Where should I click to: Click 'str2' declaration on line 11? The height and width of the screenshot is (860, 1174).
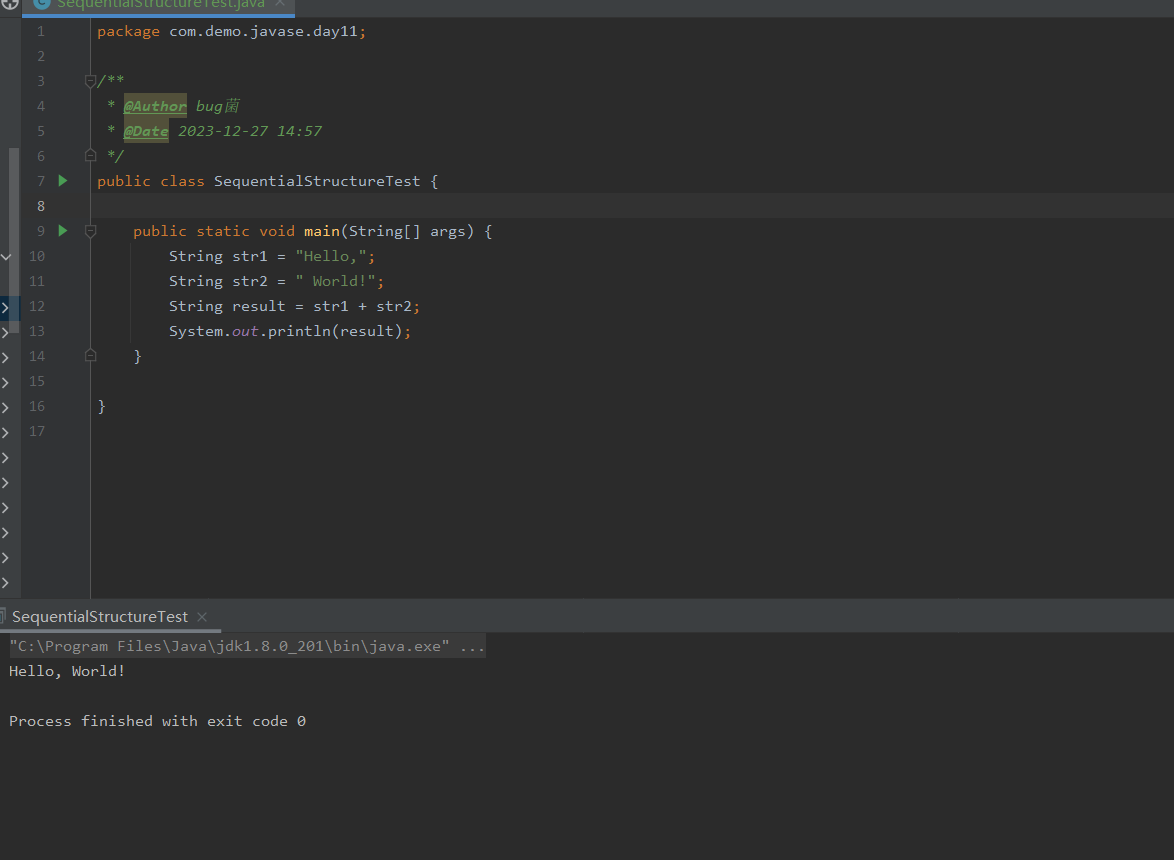click(249, 281)
